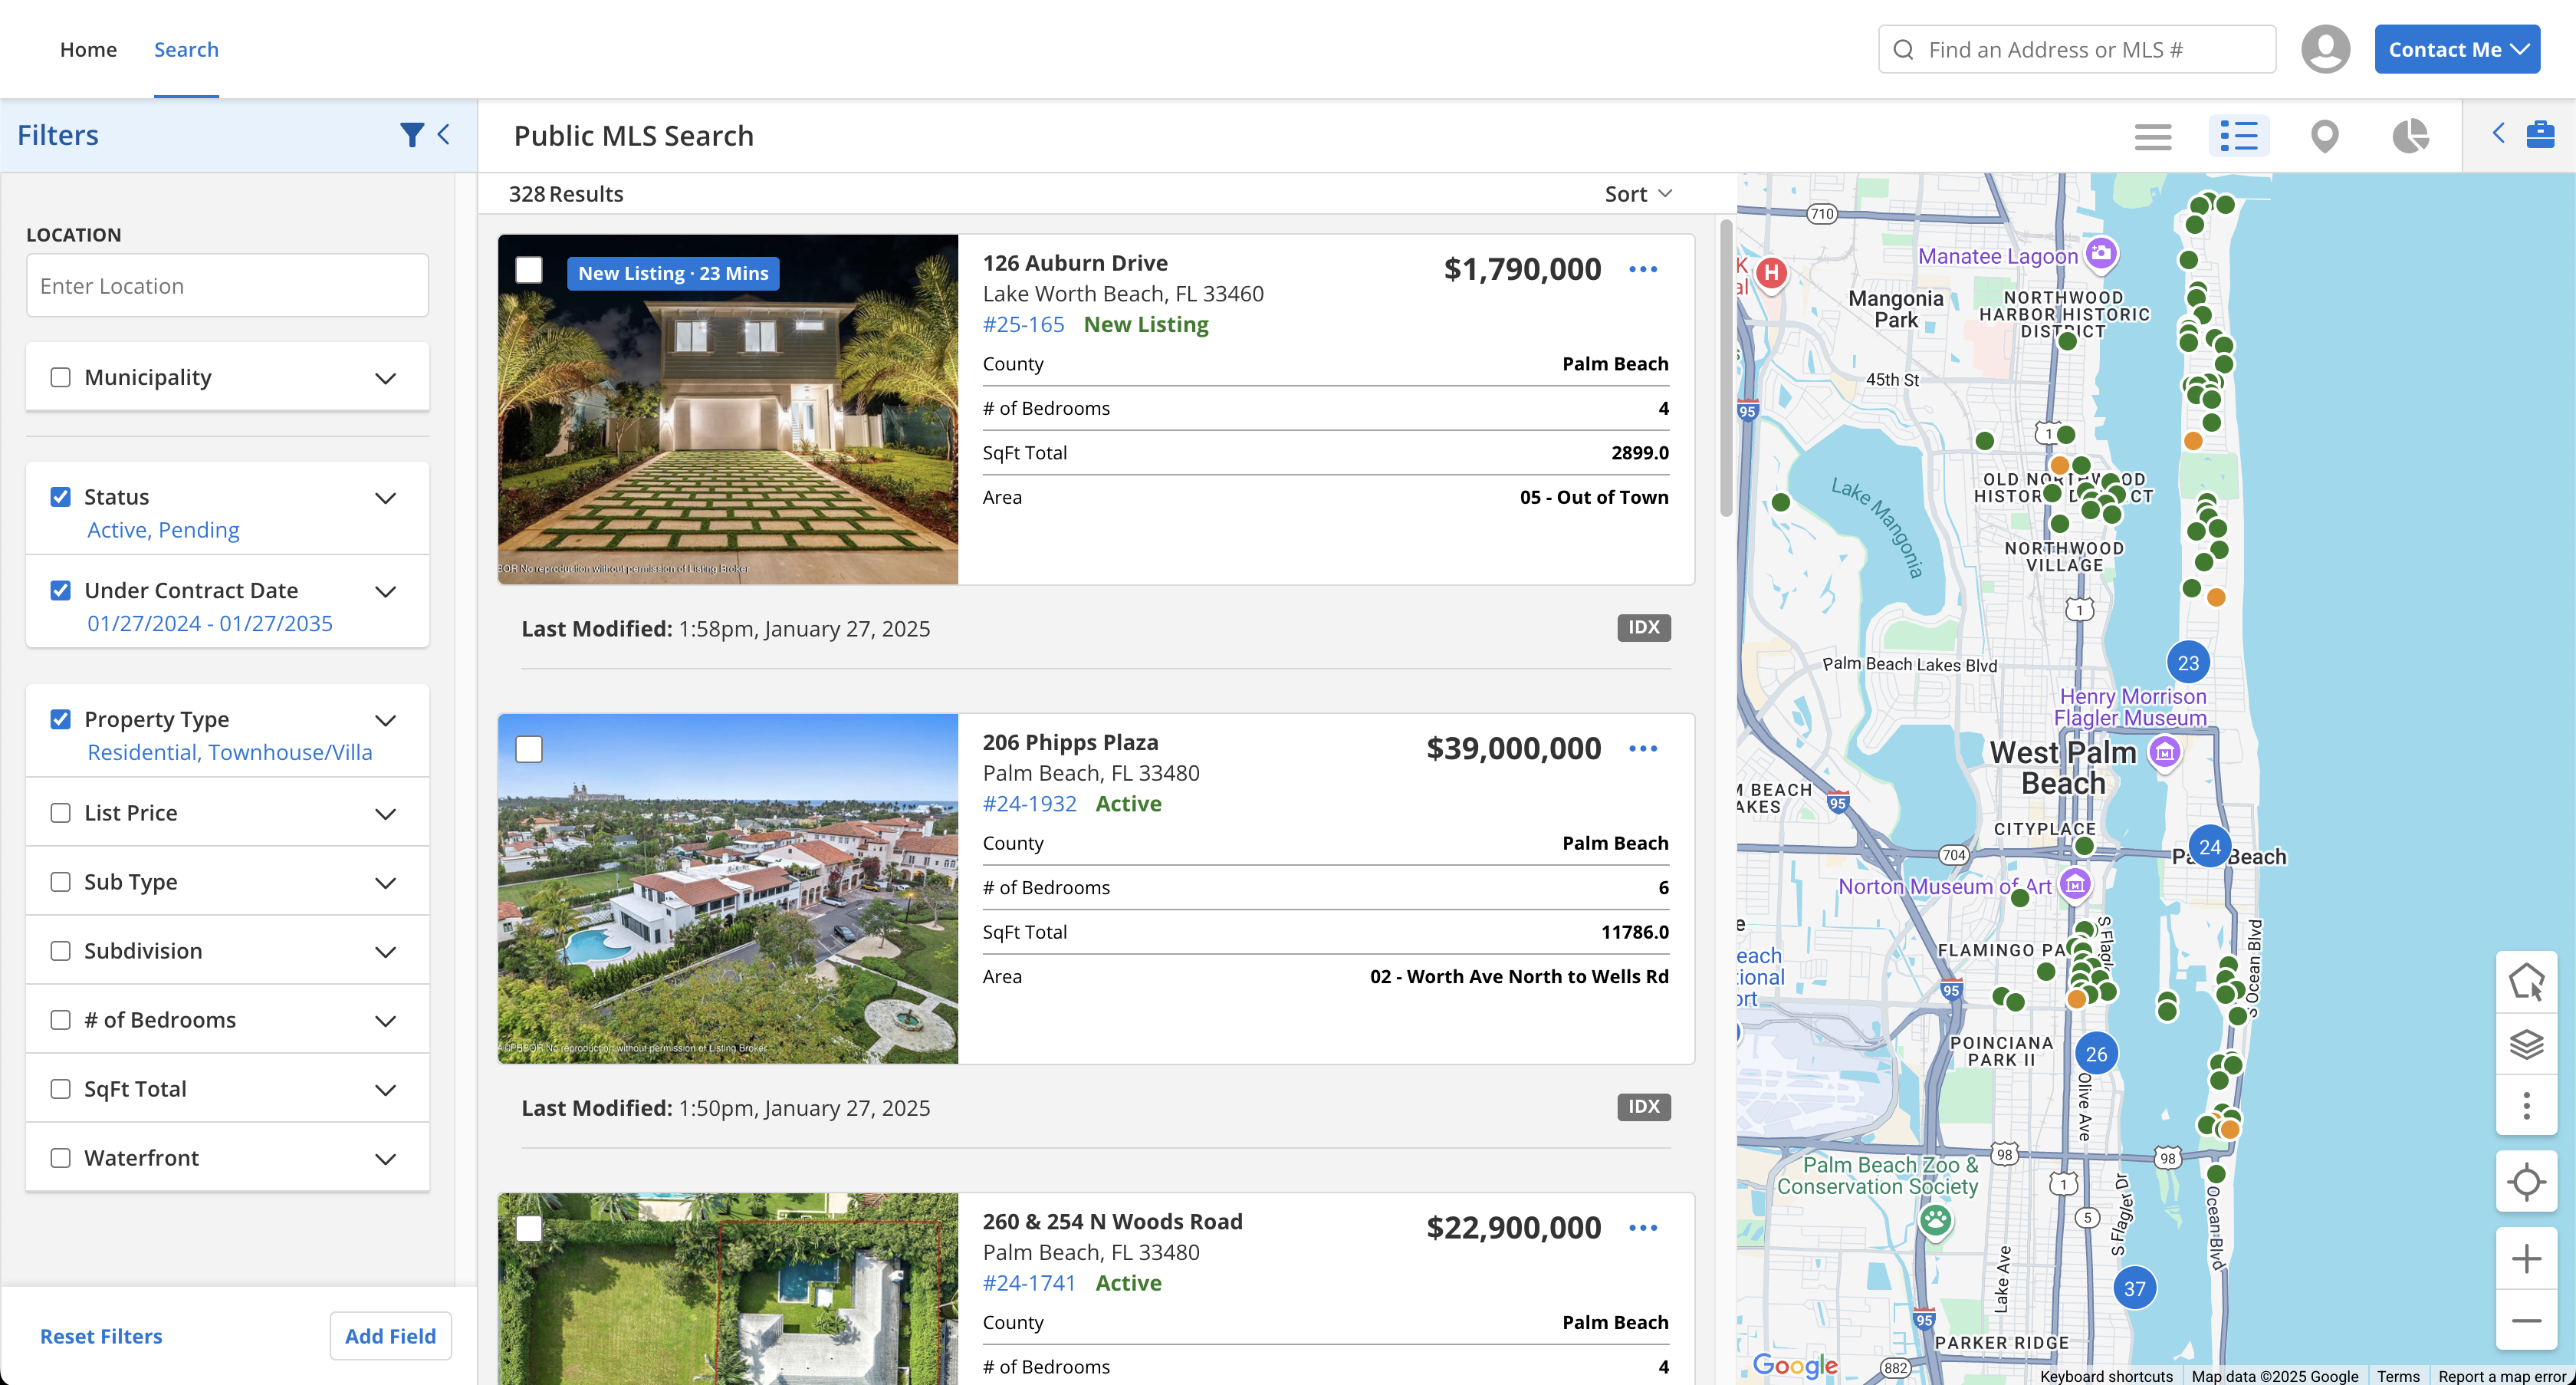Click the results list scrollbar

pyautogui.click(x=1726, y=367)
